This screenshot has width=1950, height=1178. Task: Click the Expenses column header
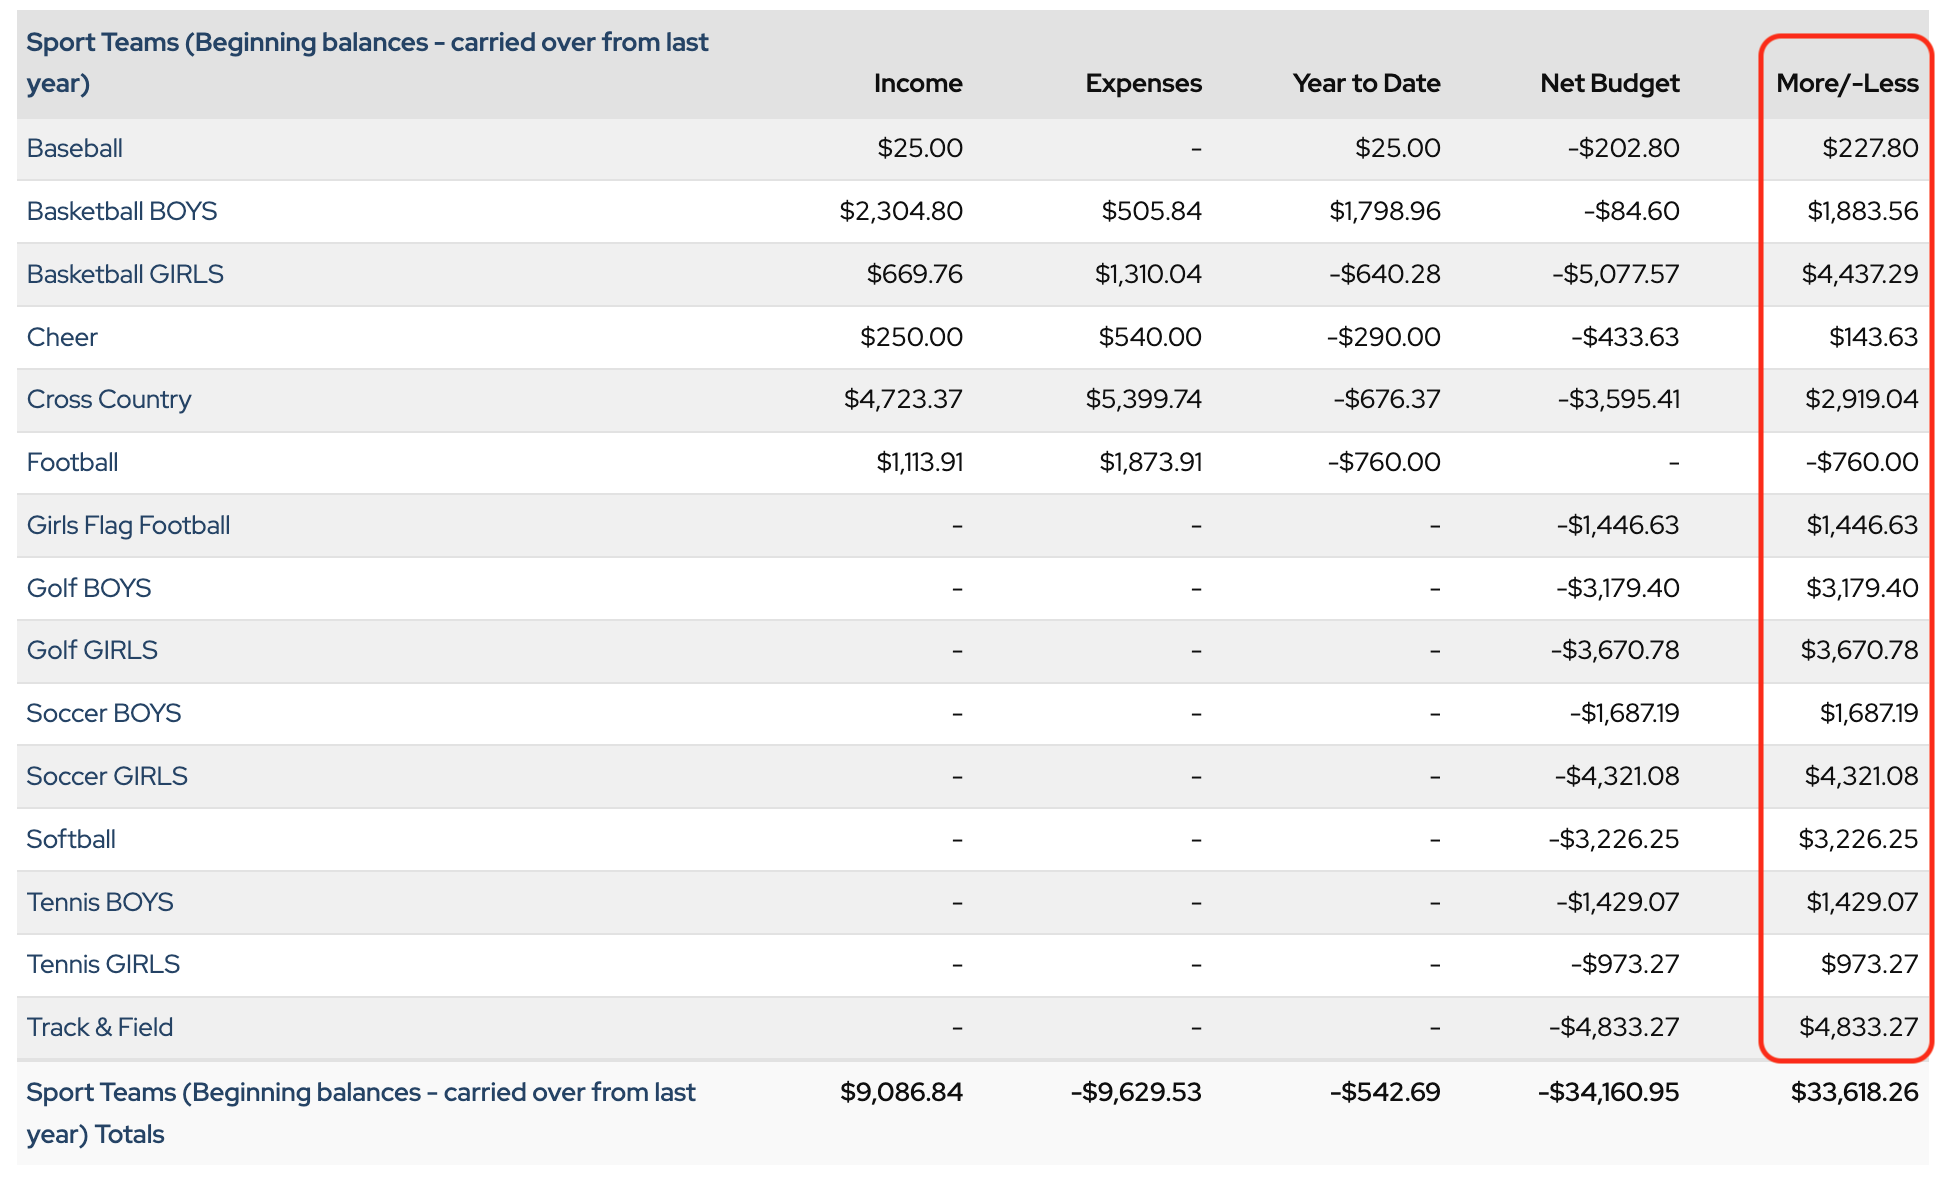[1143, 83]
